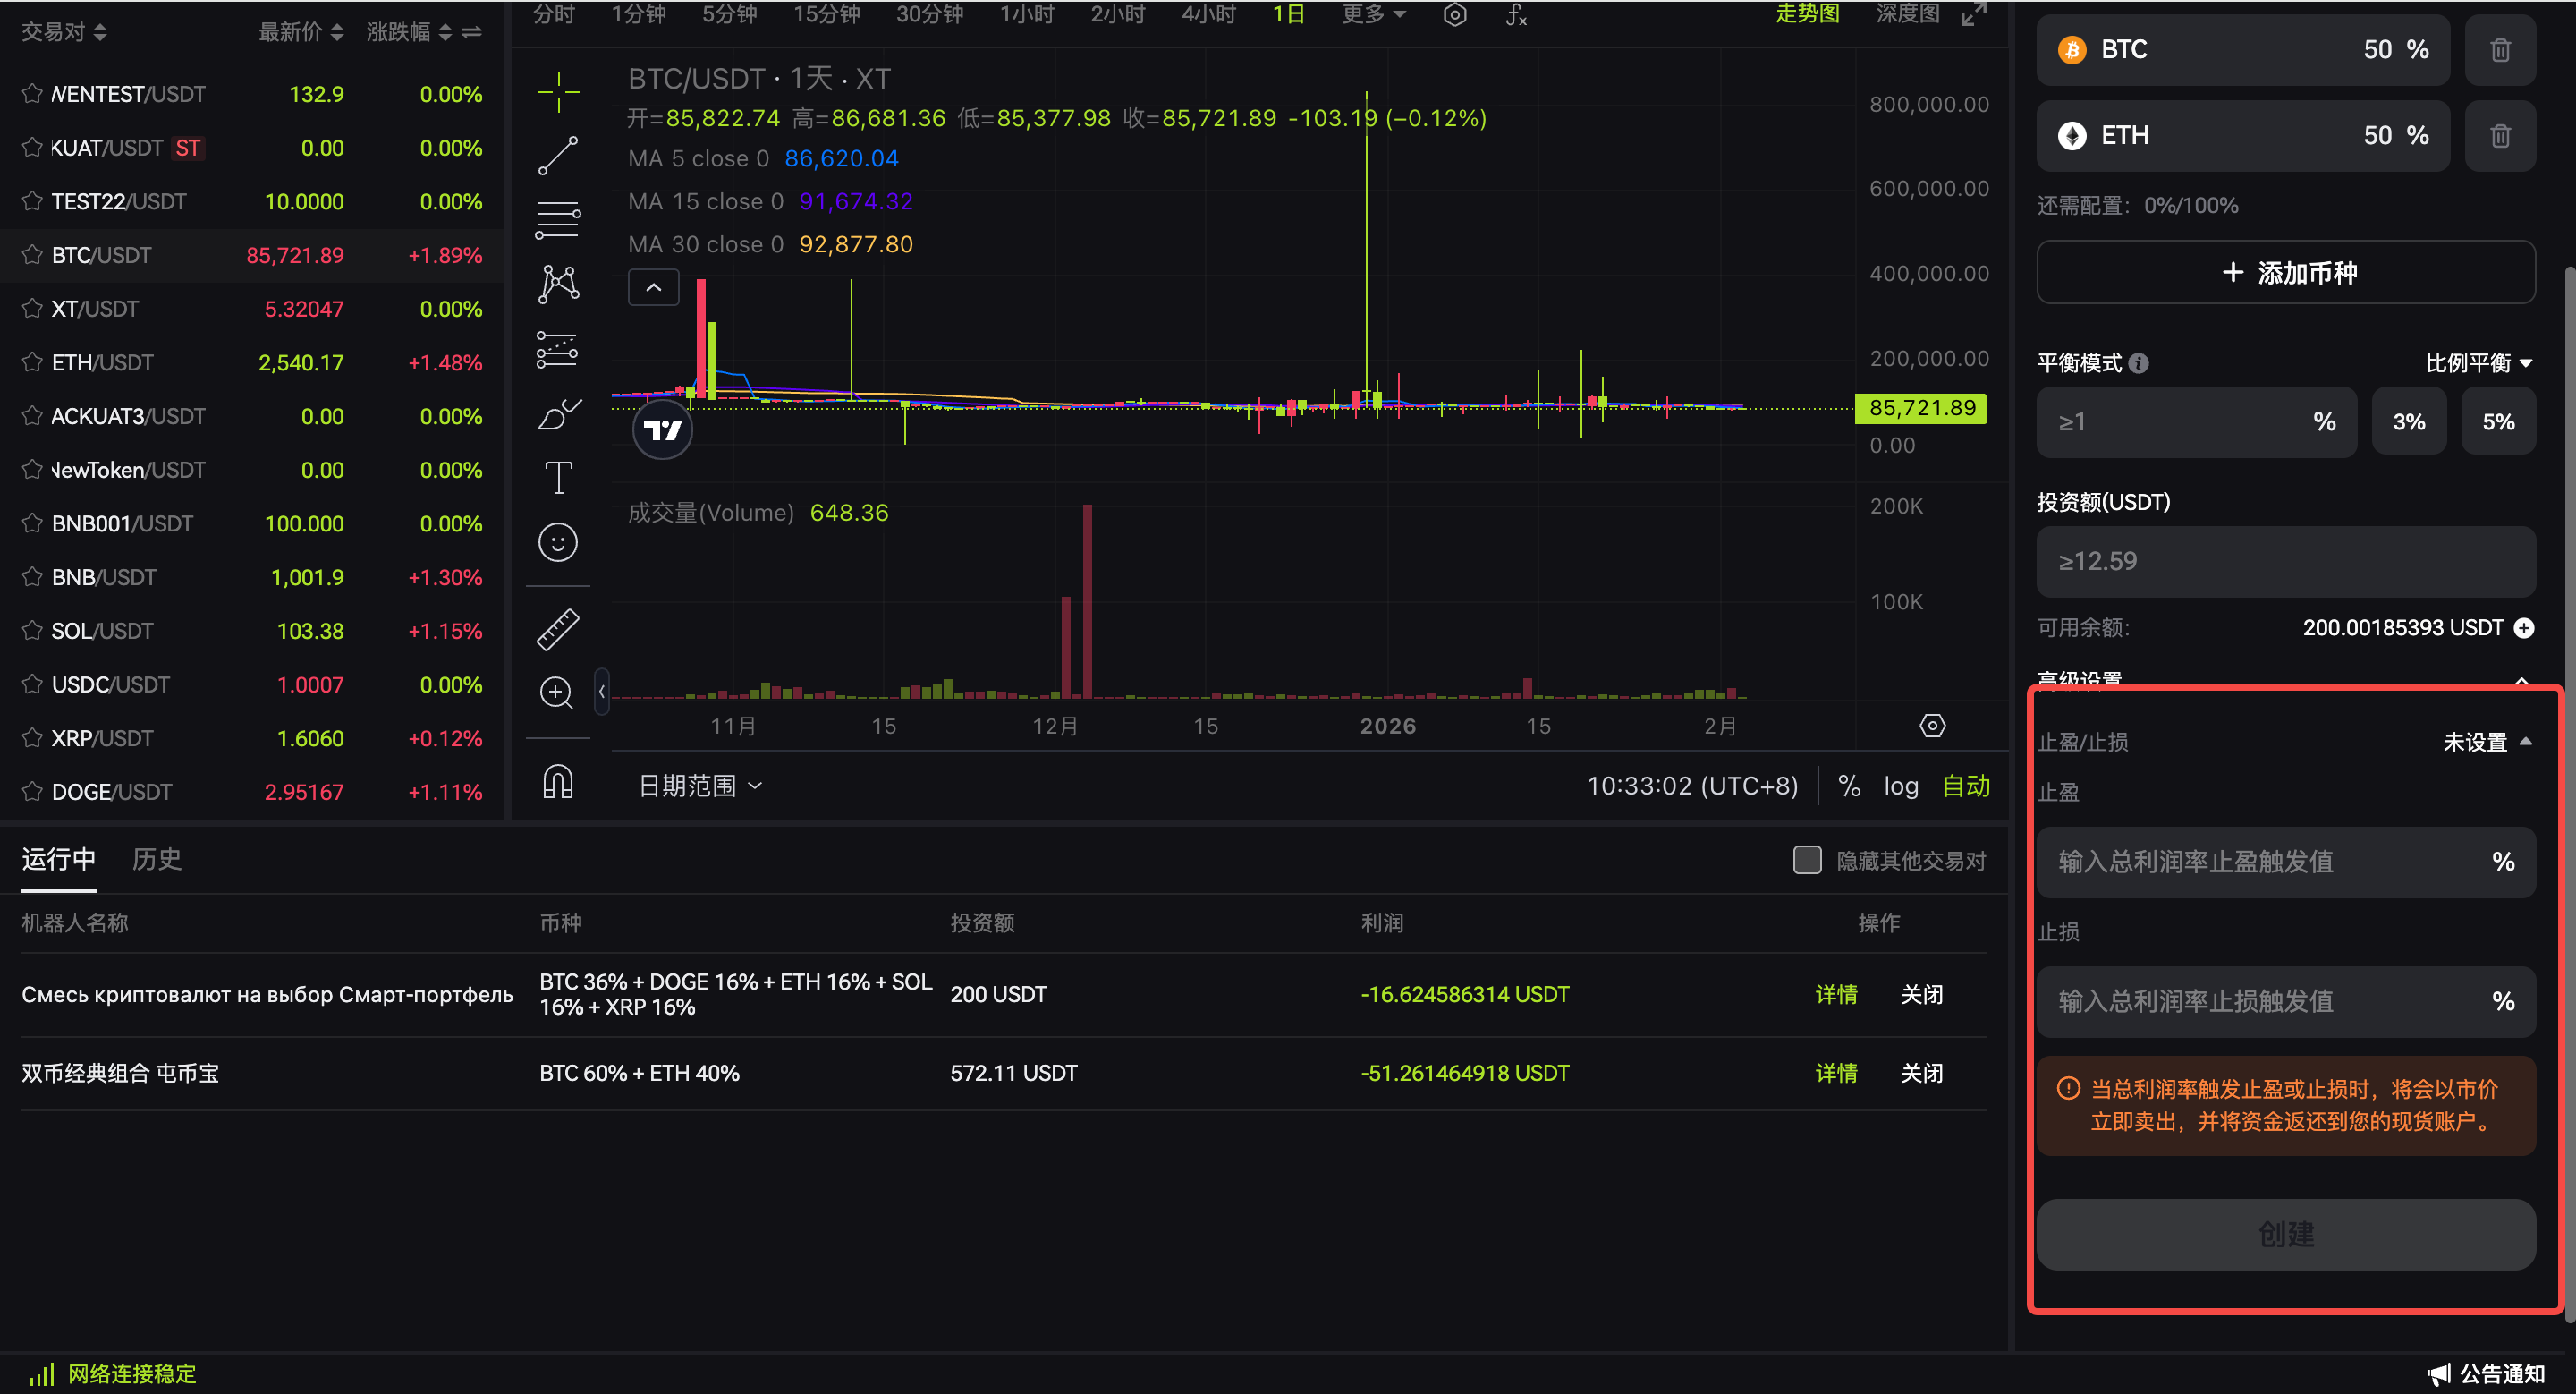This screenshot has height=1394, width=2576.
Task: Click the 投资额 investment amount field
Action: pos(2286,562)
